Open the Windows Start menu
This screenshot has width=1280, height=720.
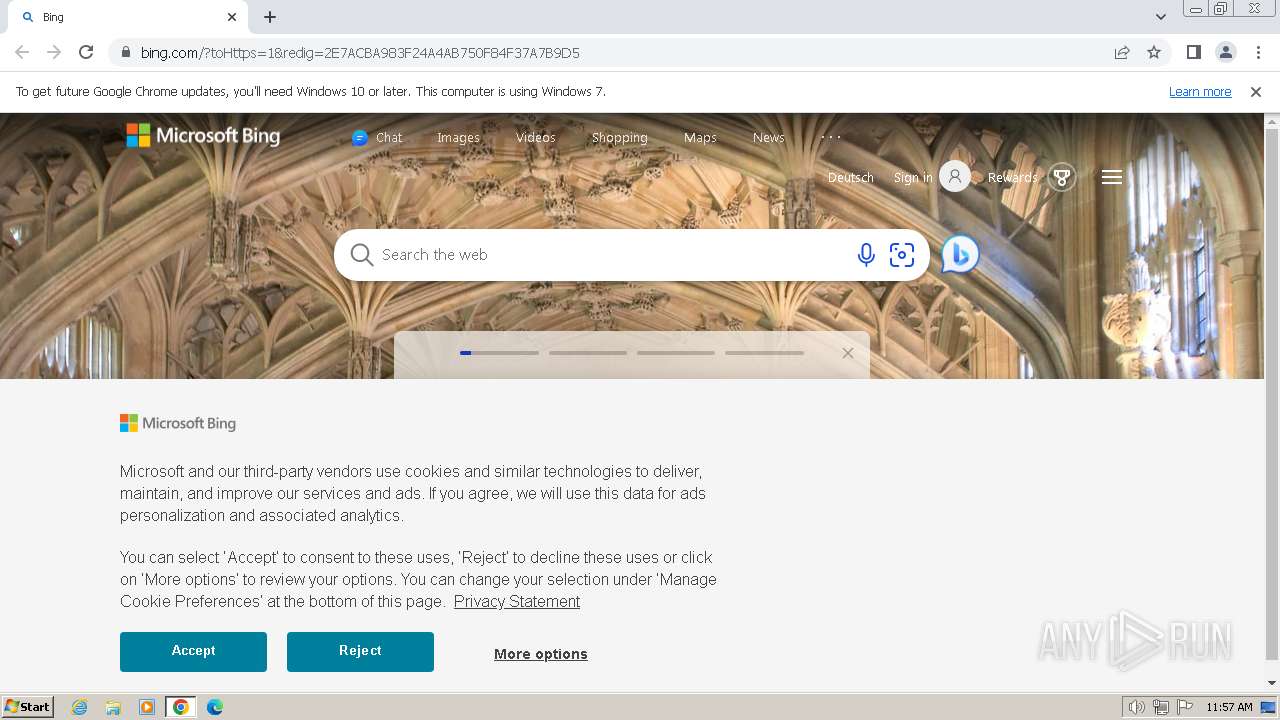click(x=28, y=707)
